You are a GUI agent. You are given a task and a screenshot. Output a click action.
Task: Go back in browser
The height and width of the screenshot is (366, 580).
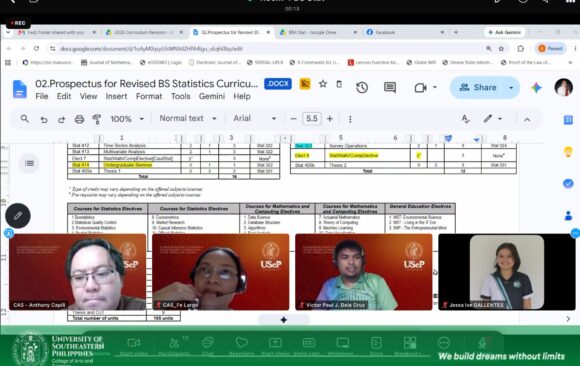9,48
